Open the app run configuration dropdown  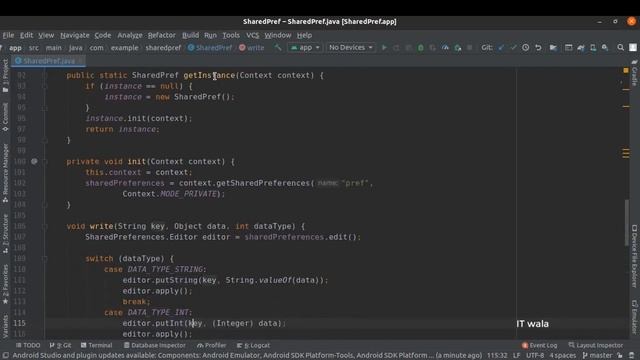pos(305,48)
